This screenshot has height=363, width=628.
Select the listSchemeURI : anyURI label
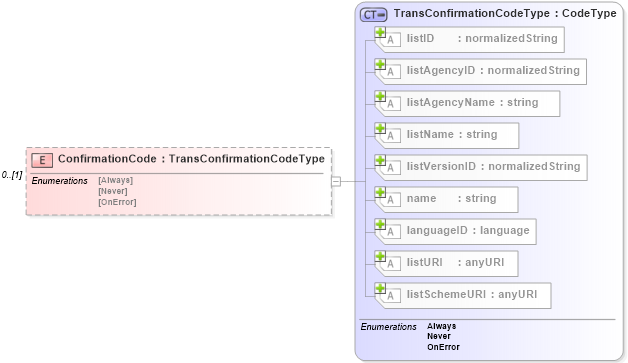[472, 295]
